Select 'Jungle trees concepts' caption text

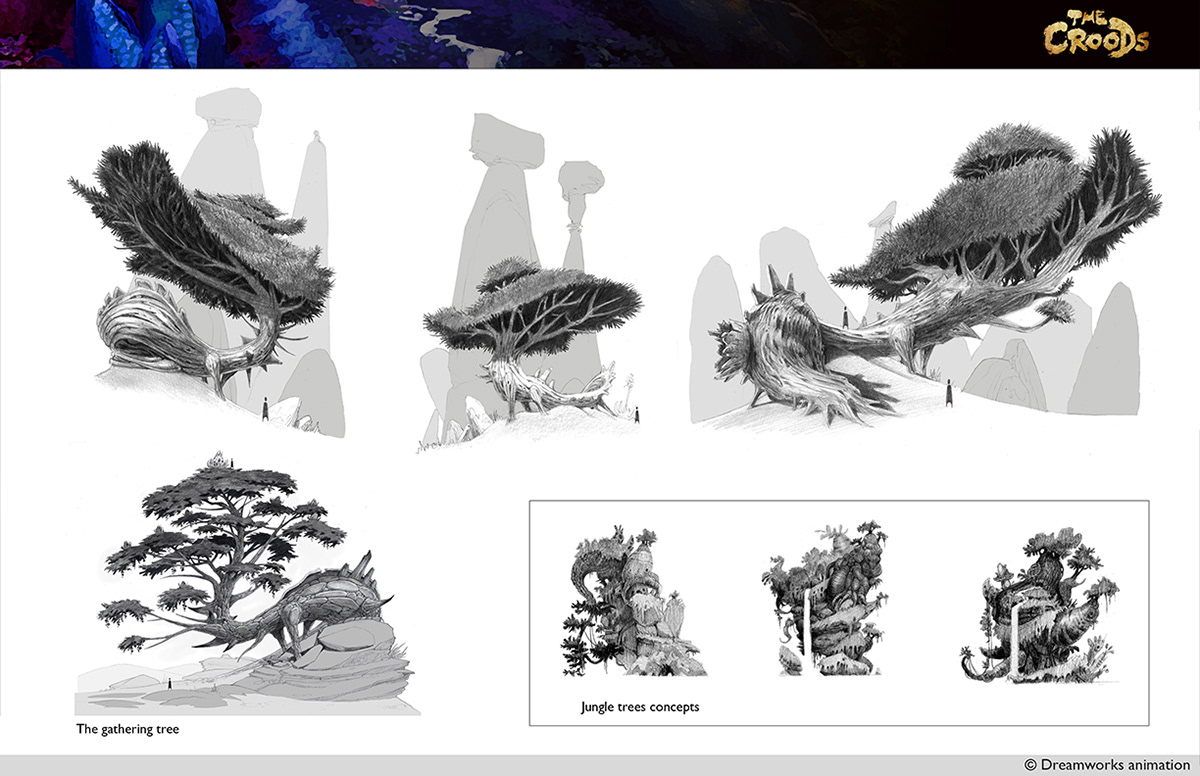[x=640, y=707]
